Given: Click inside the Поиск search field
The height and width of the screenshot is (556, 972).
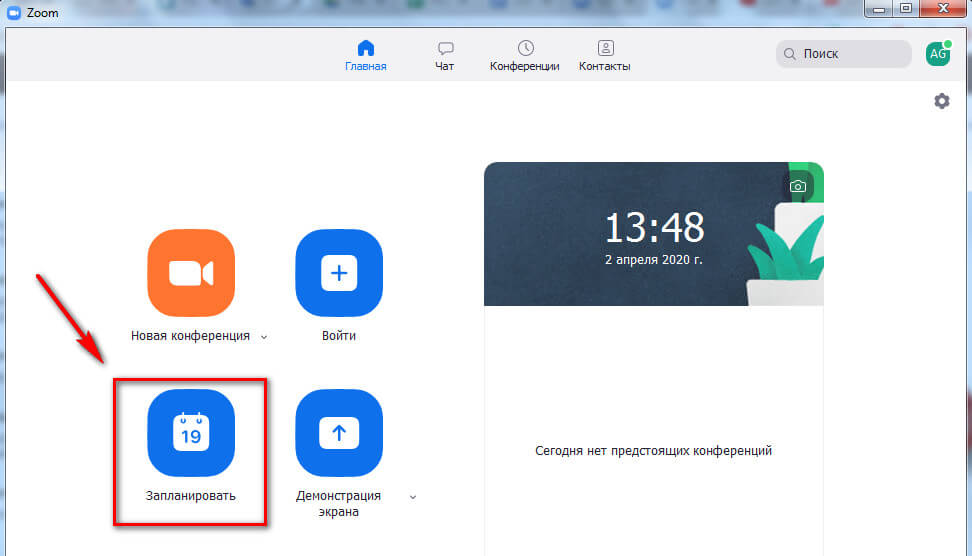Looking at the screenshot, I should [850, 54].
